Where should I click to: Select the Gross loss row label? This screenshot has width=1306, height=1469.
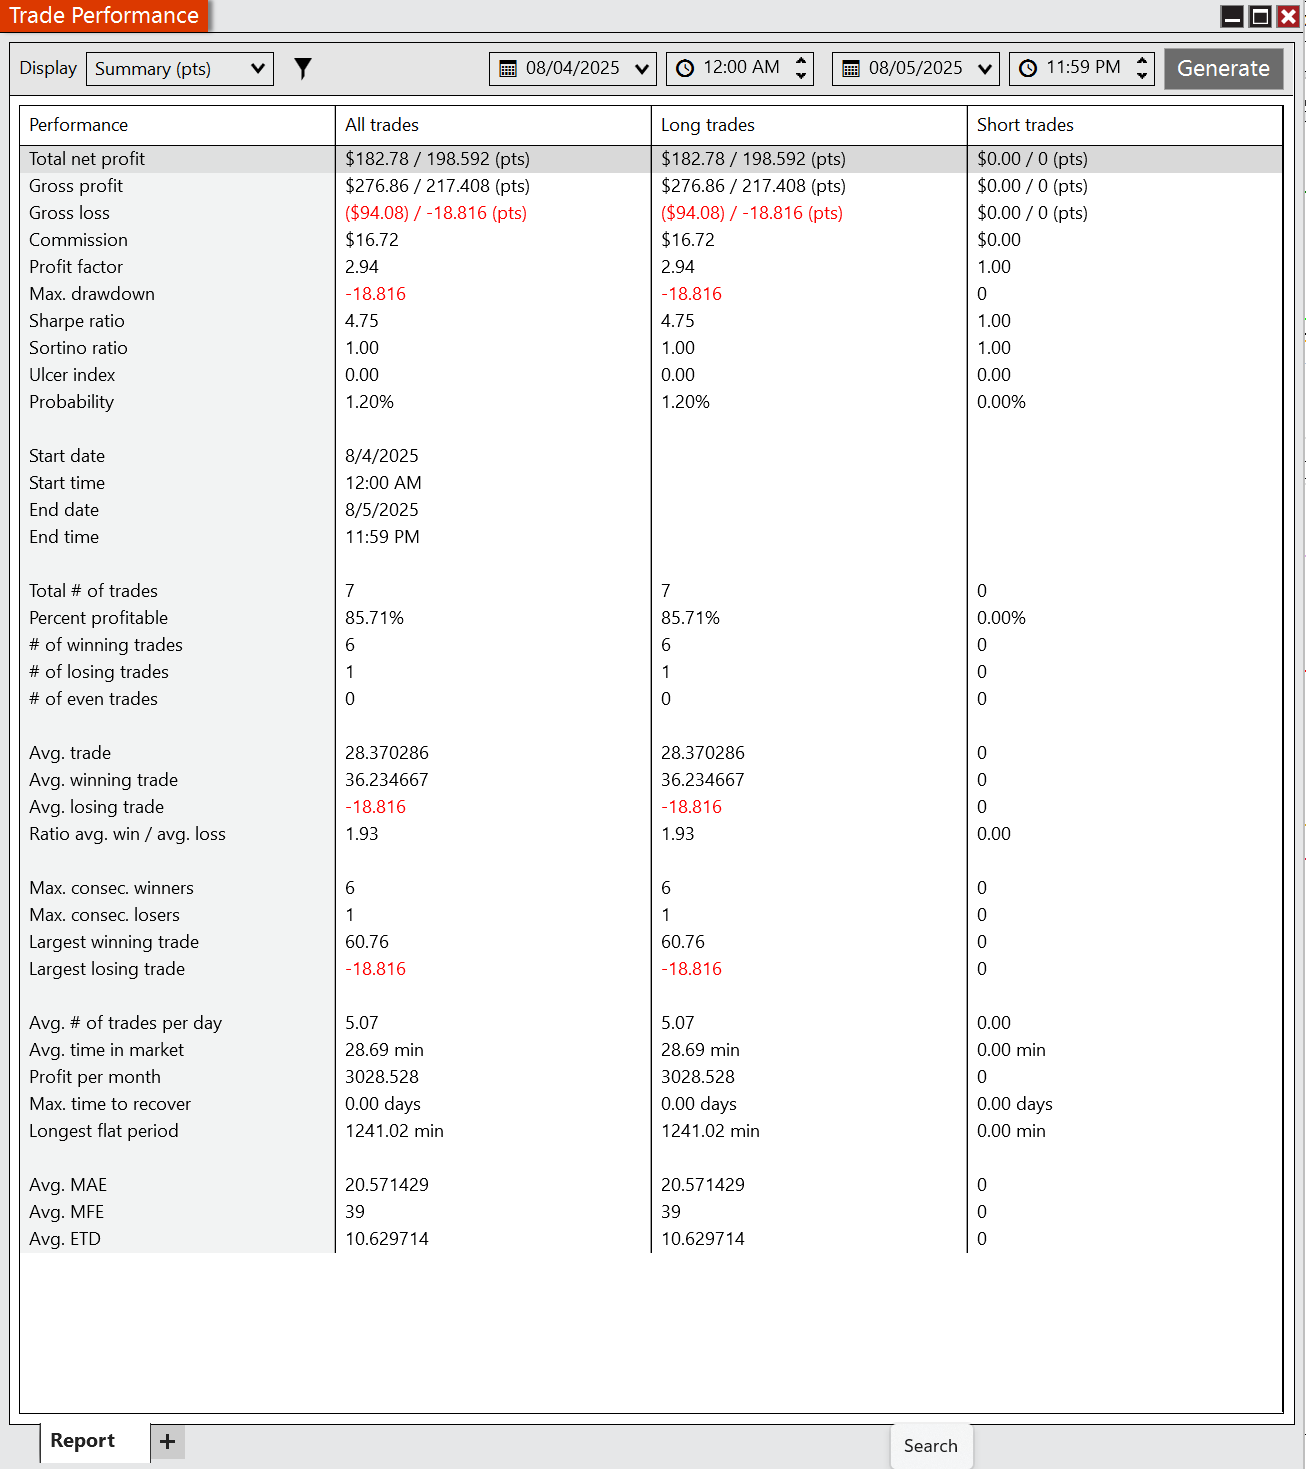coord(69,213)
